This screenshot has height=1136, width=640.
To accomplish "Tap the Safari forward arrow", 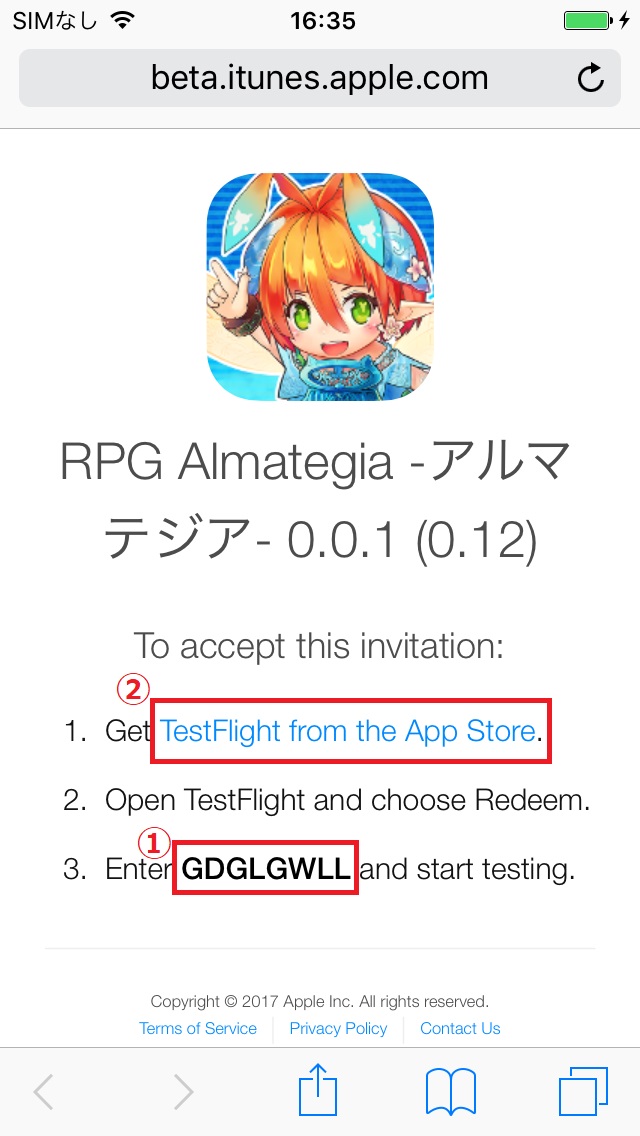I will point(183,1092).
